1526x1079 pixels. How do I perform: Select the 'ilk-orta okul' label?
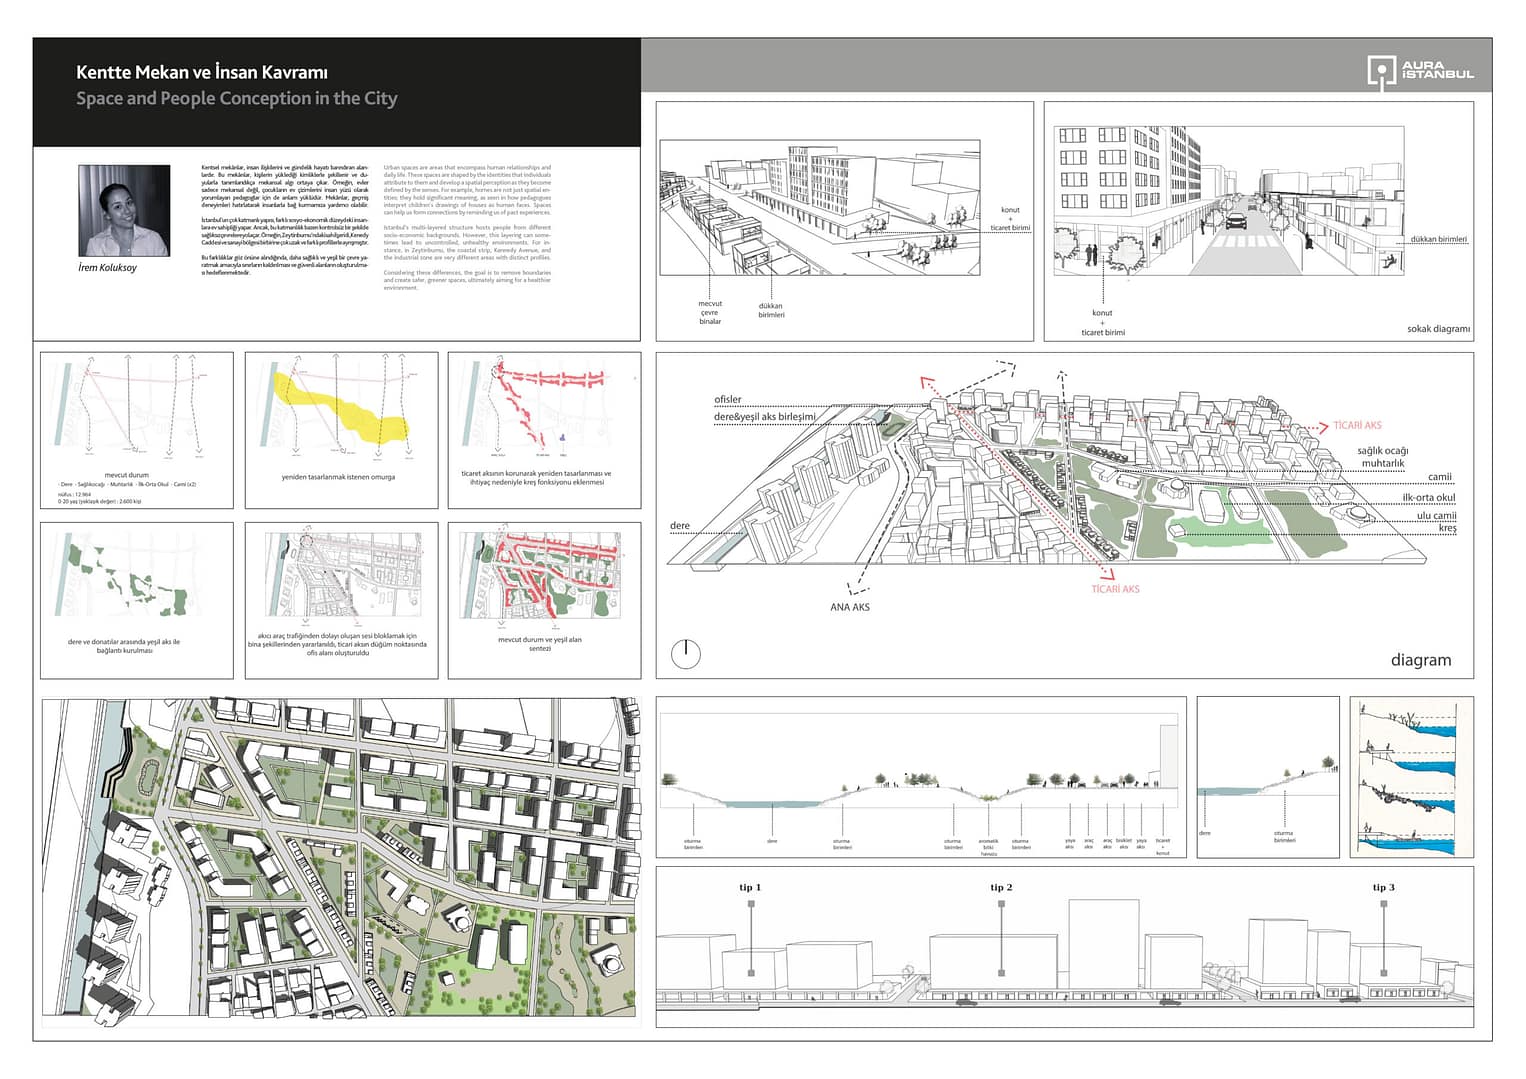click(1428, 497)
